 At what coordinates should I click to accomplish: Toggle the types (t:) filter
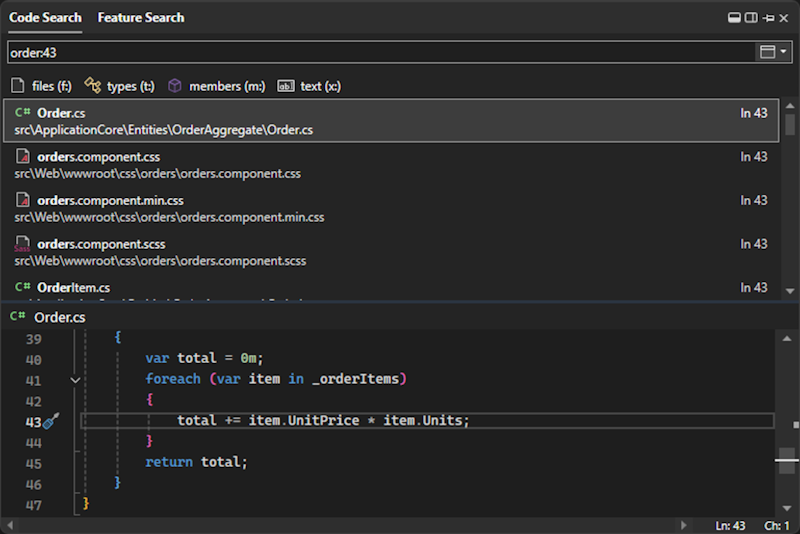click(x=119, y=86)
